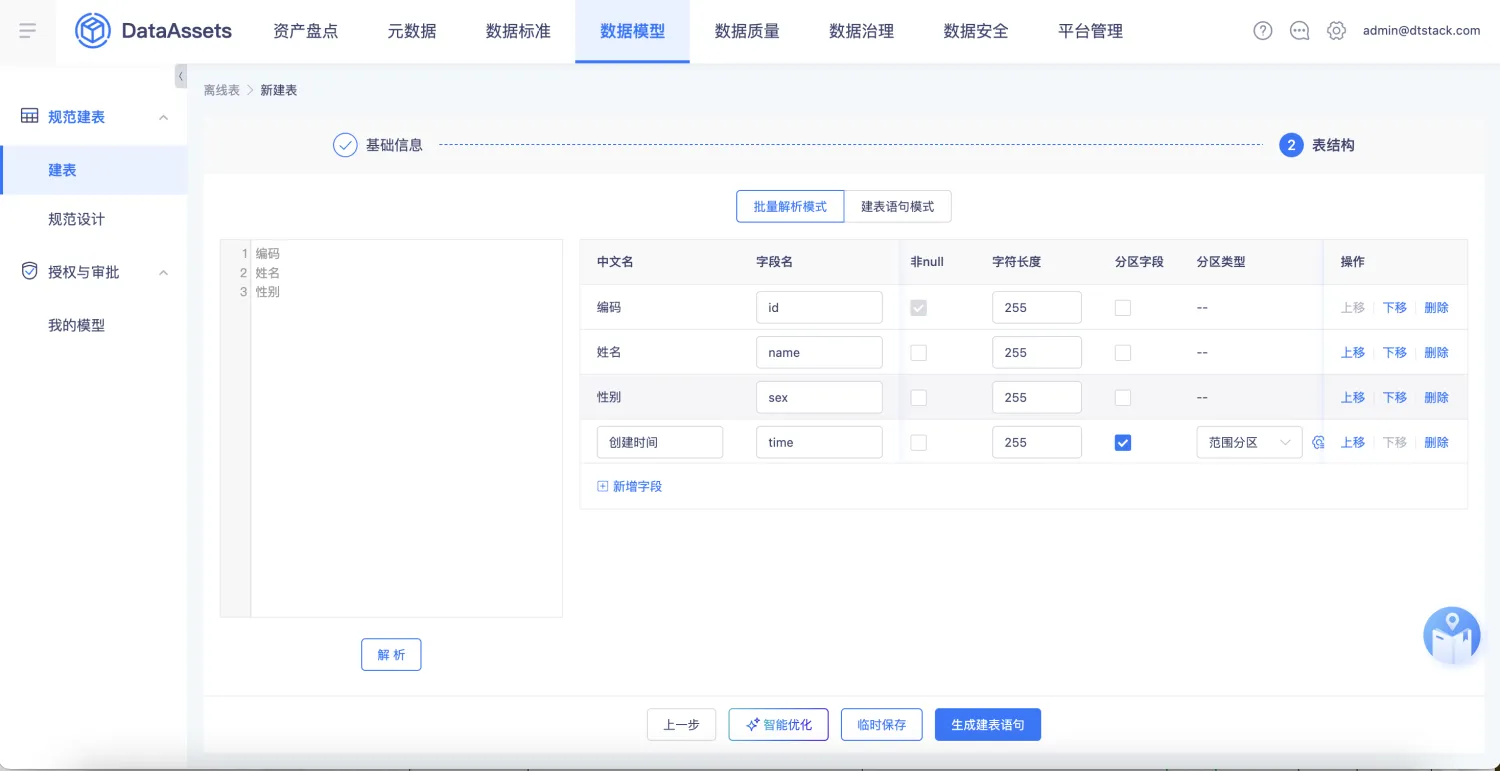Select the 数据模型 top menu
The image size is (1500, 771).
click(x=632, y=31)
